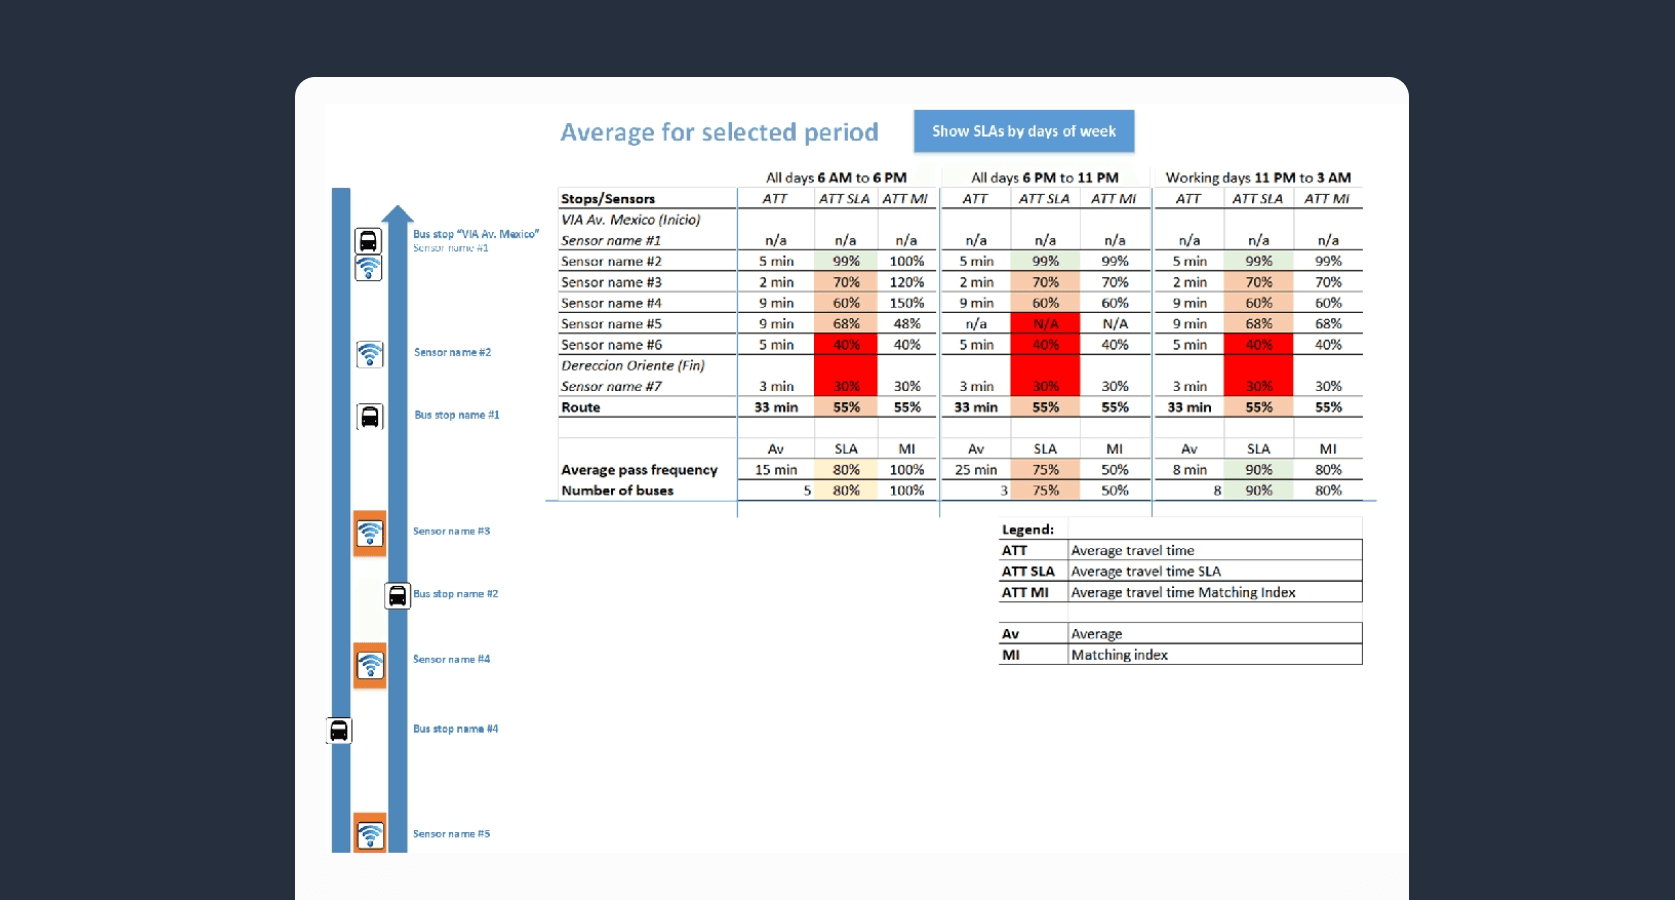Screen dimensions: 1675x900
Task: Click the 'Bus stop "VIA Av. Mexico"' route label
Action: click(x=476, y=234)
